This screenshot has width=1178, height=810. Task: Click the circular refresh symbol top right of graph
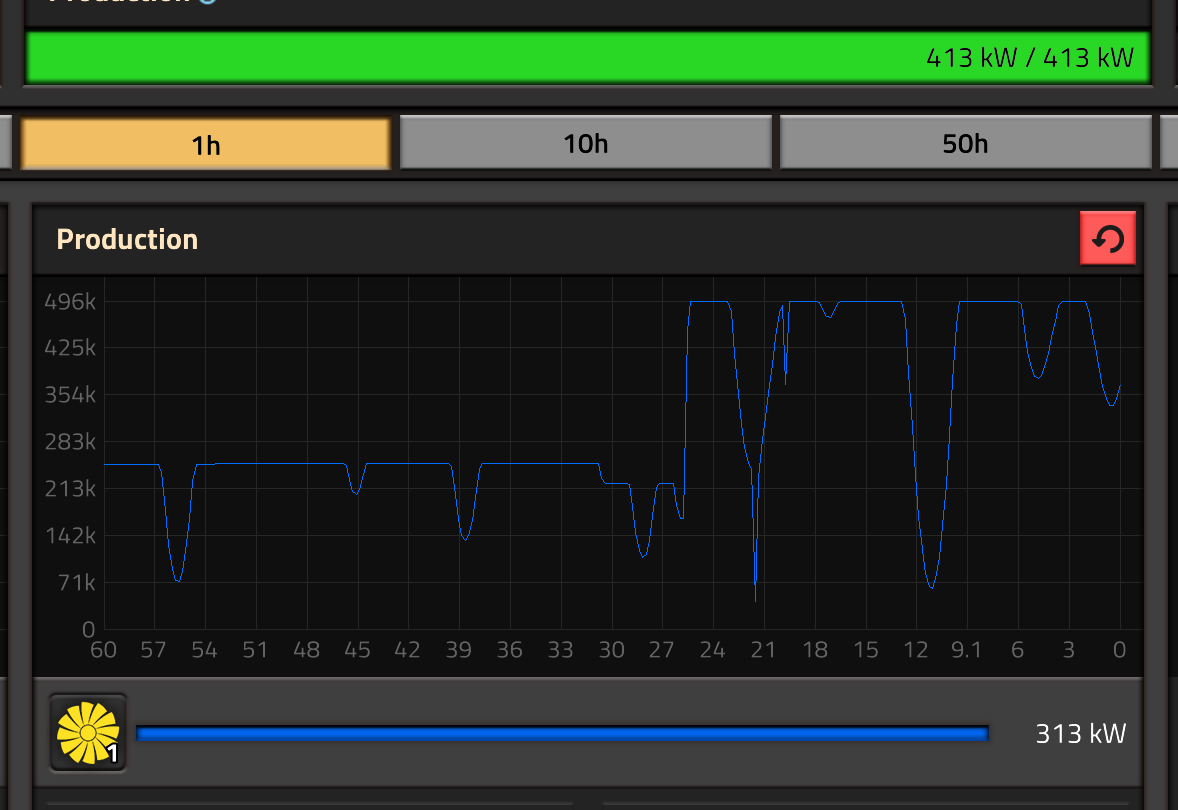coord(1108,238)
